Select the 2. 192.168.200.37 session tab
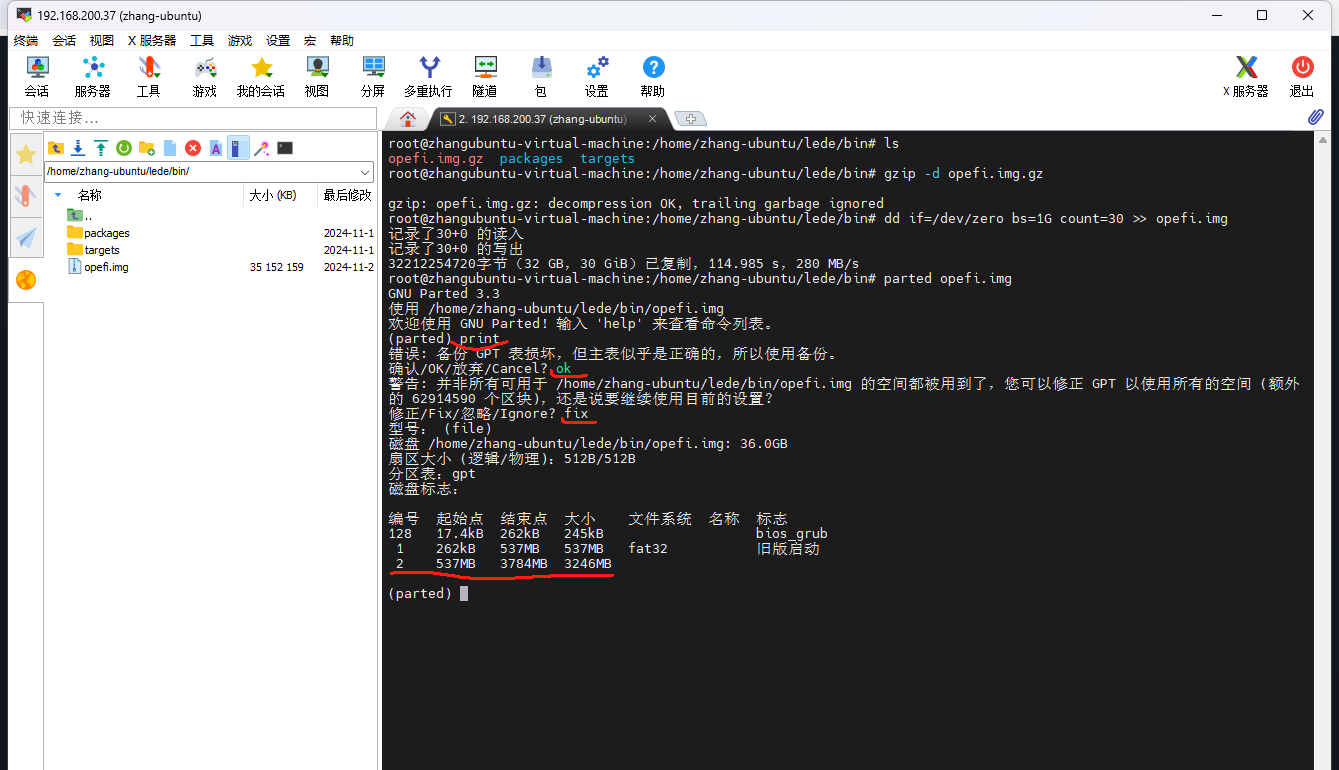The height and width of the screenshot is (770, 1339). (542, 119)
